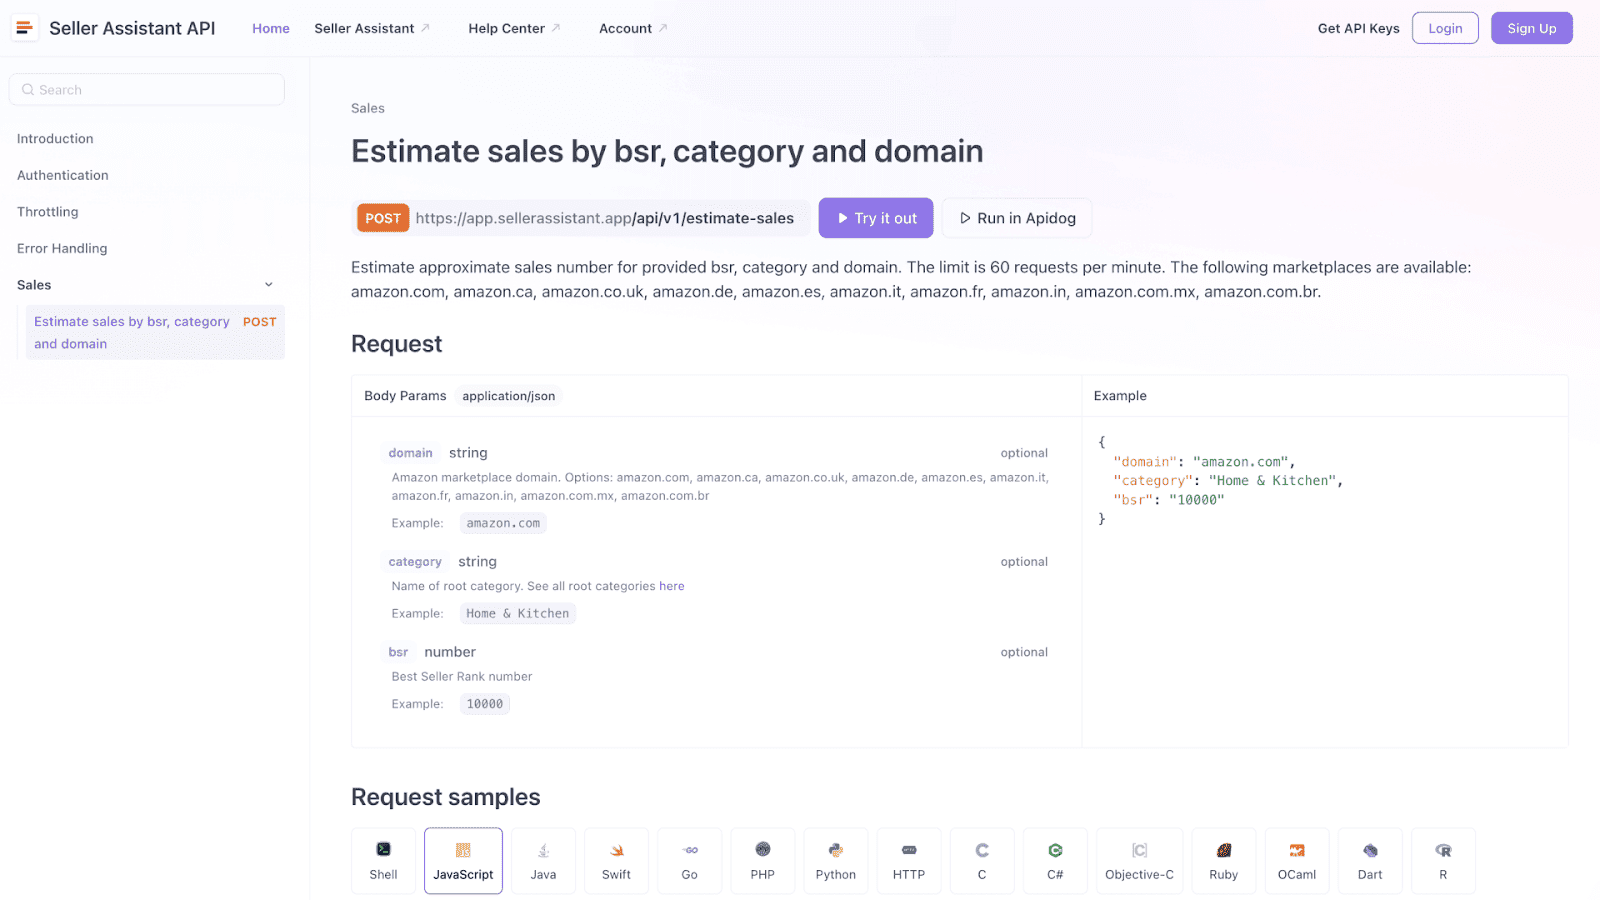The height and width of the screenshot is (900, 1600).
Task: Open the root categories link labeled here
Action: [672, 586]
